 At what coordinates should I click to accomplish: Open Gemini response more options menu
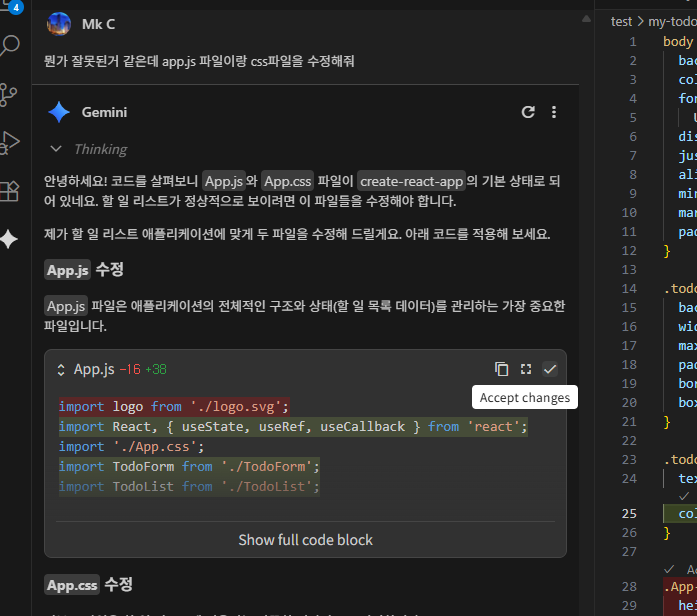(554, 112)
